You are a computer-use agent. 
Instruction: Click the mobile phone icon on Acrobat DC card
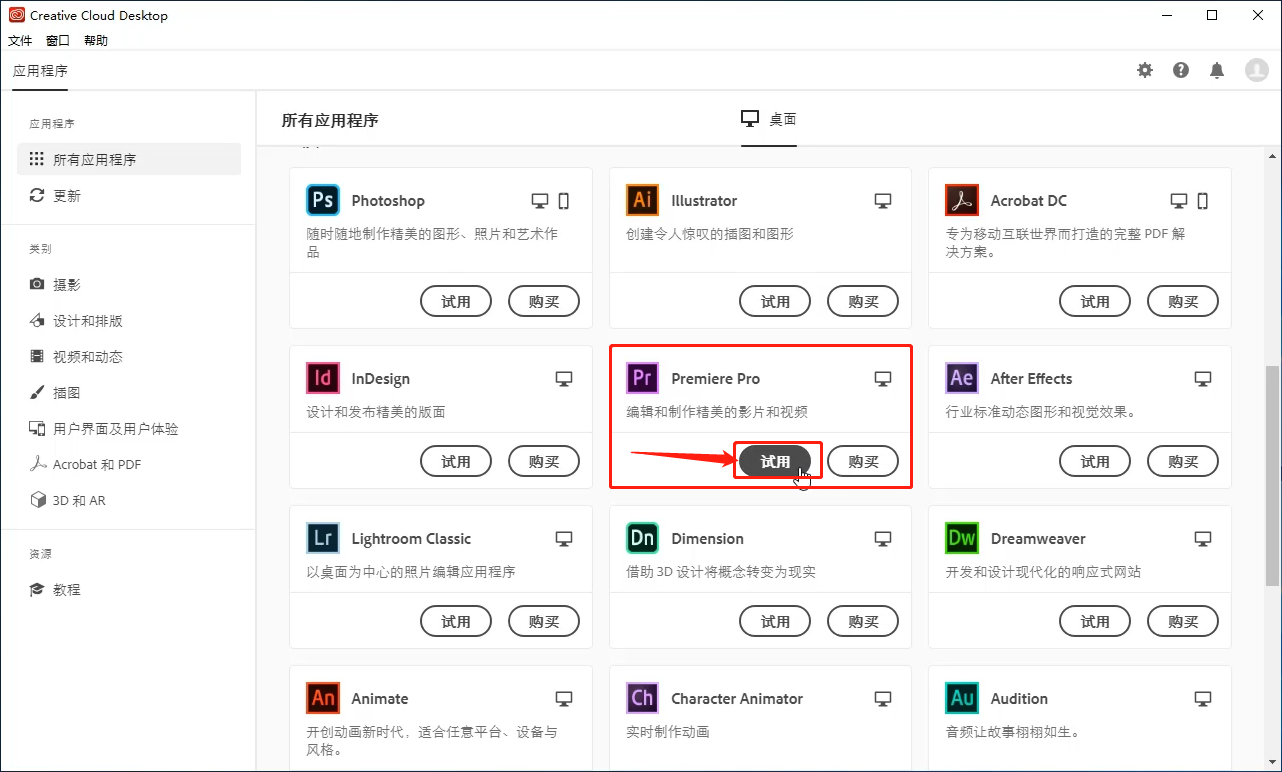coord(1202,201)
